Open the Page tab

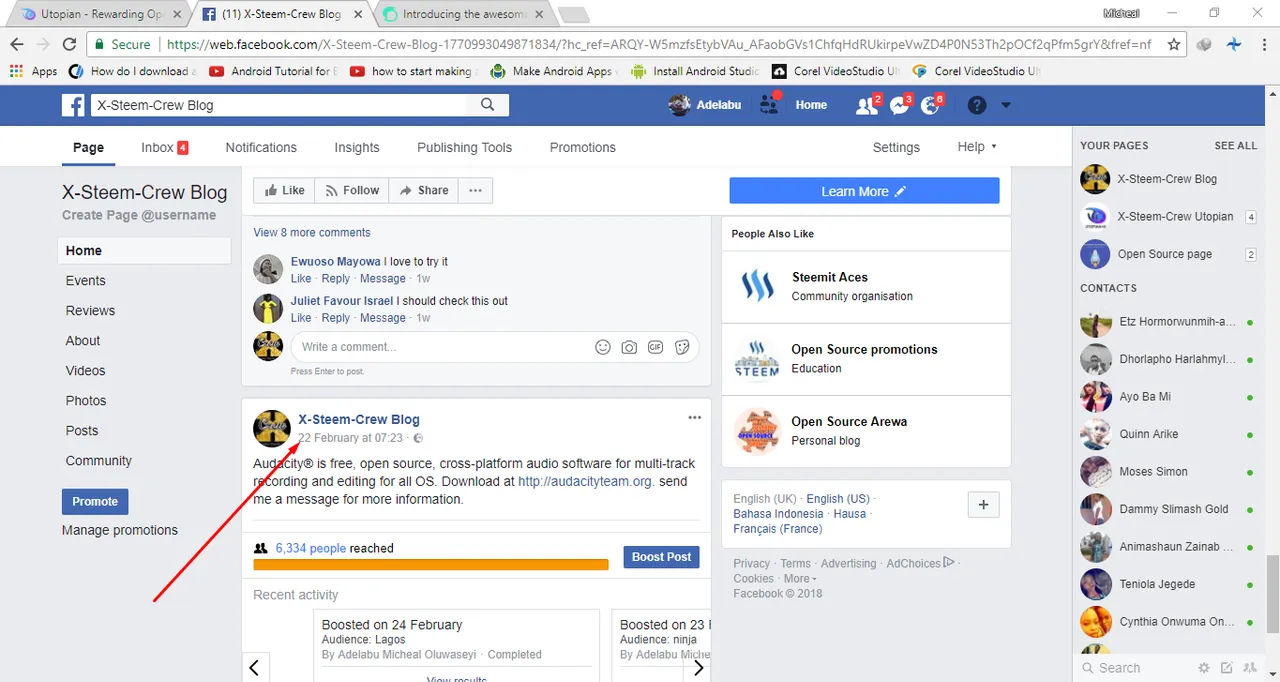click(x=88, y=147)
